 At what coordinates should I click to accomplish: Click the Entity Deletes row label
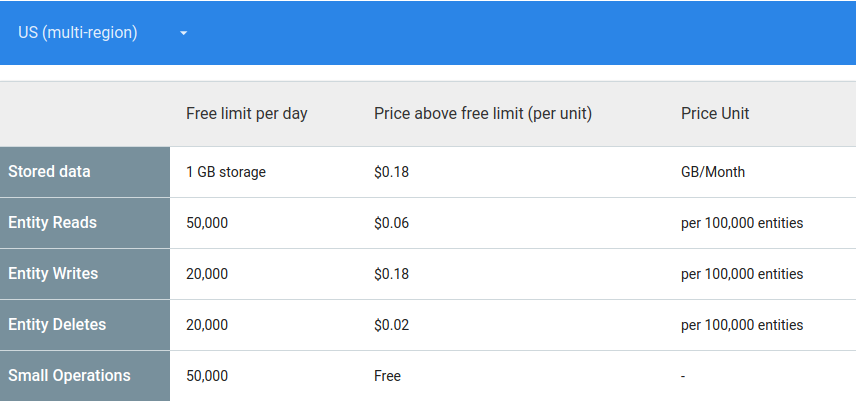click(57, 325)
